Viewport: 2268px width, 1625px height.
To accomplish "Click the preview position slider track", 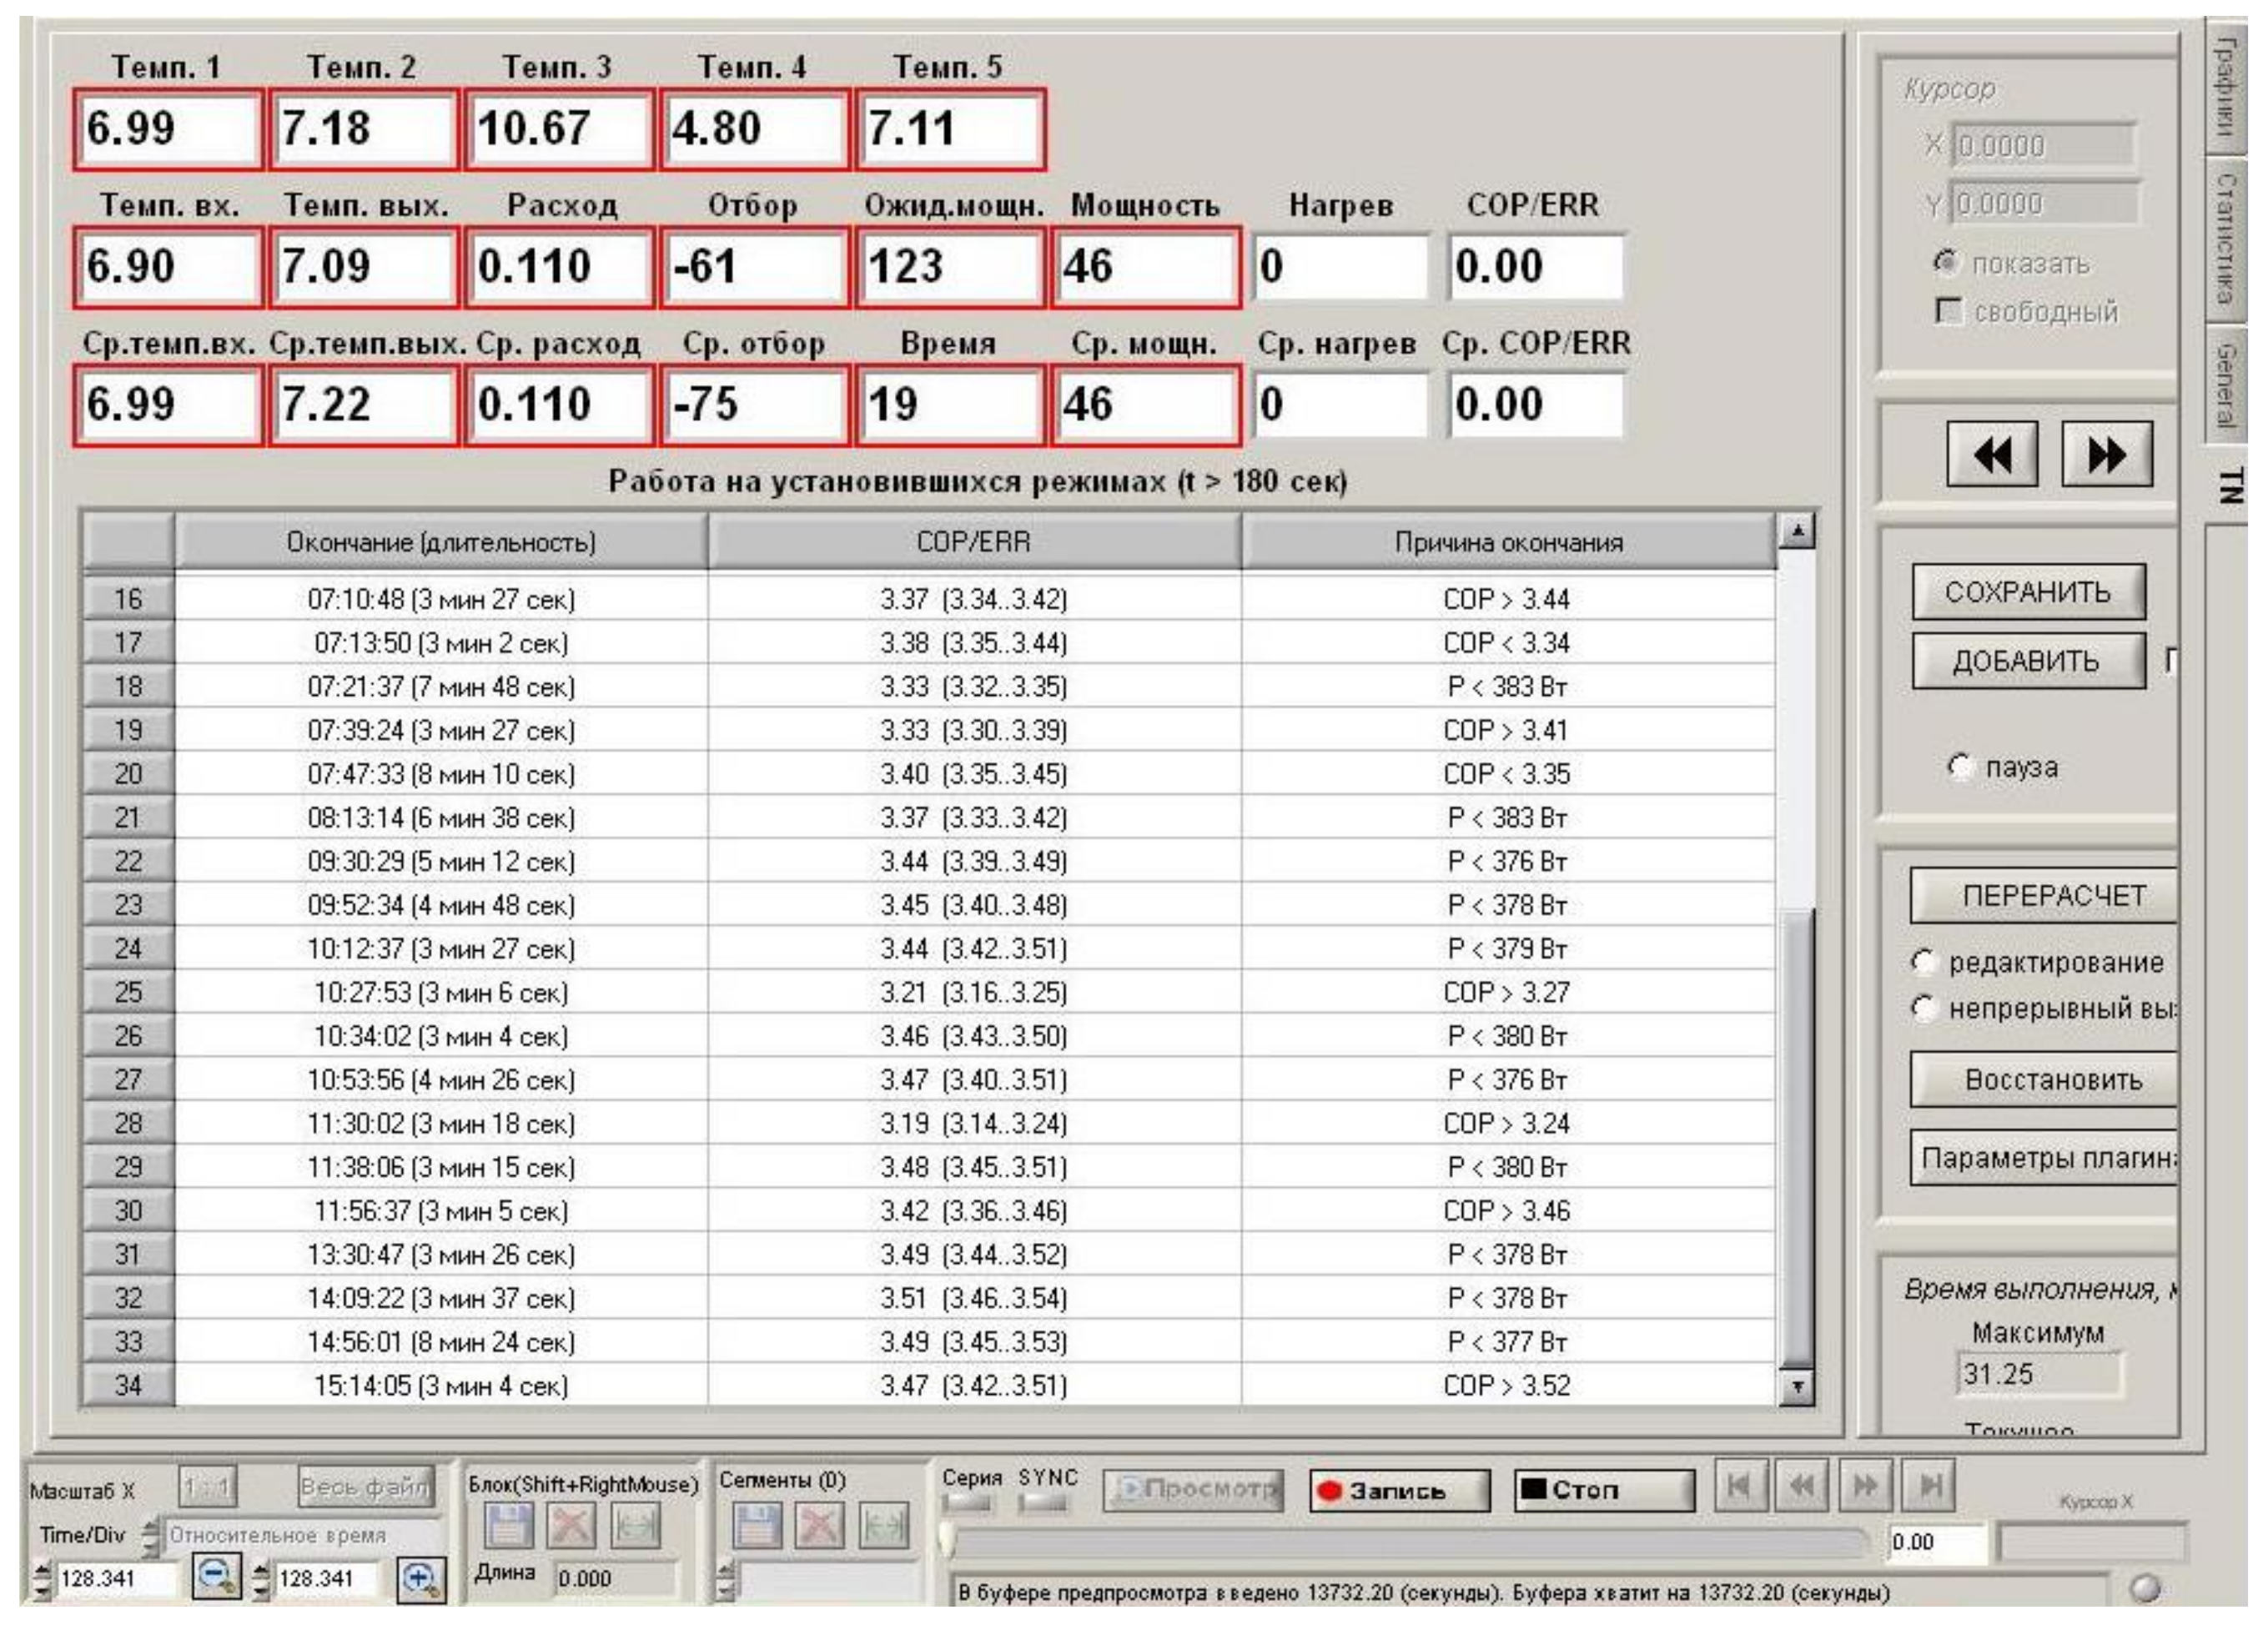I will click(1404, 1542).
